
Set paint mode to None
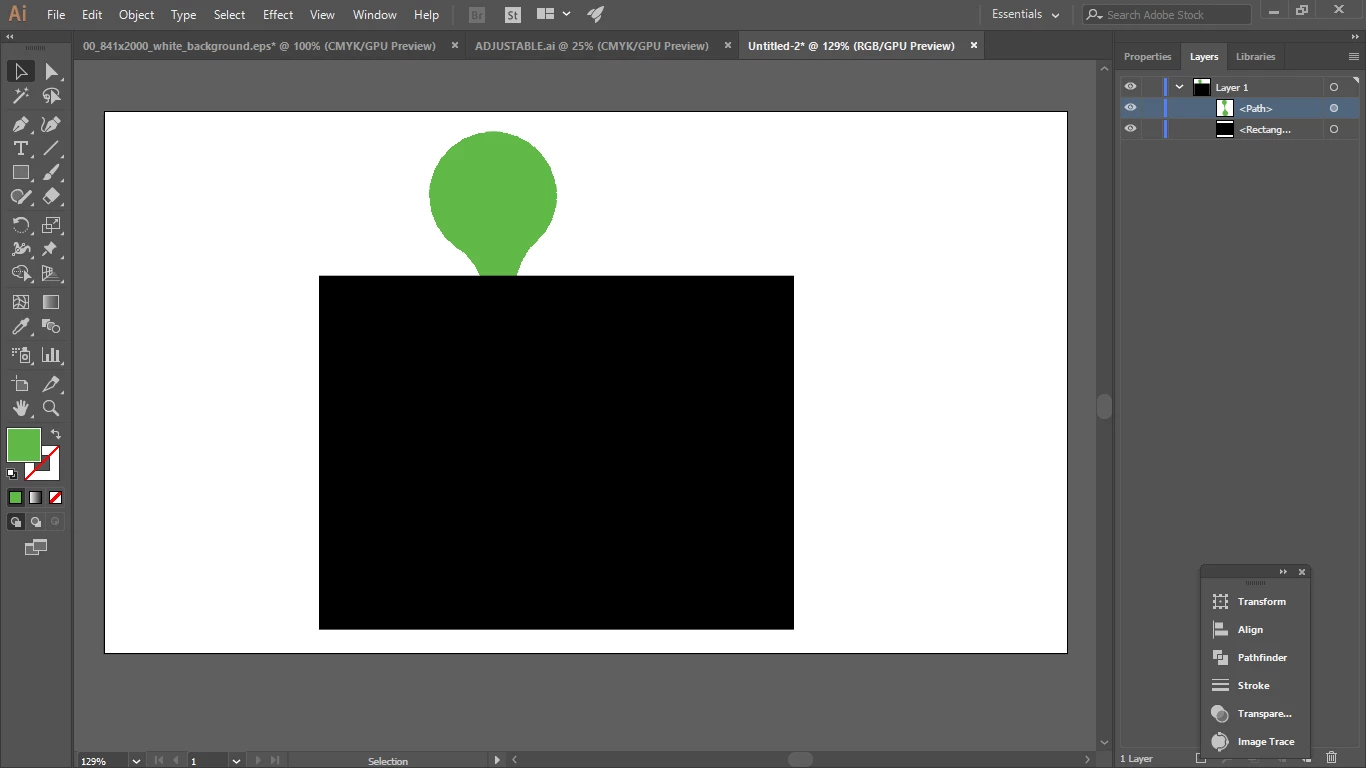point(56,497)
